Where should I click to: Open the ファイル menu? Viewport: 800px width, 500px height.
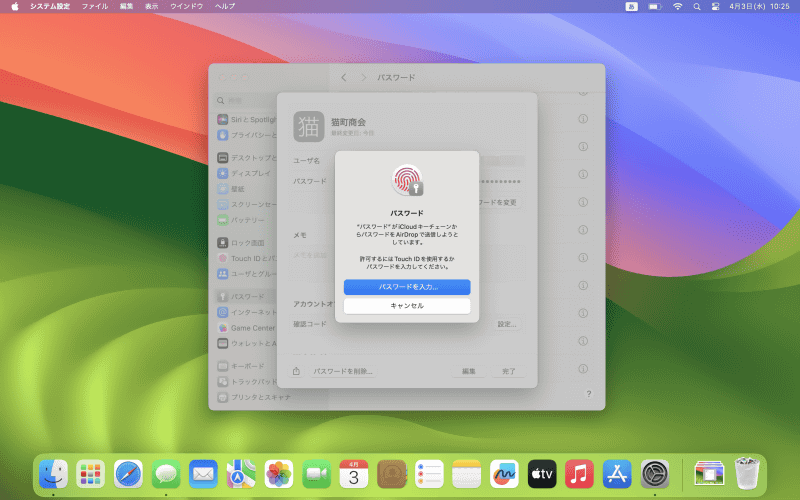click(x=95, y=6)
